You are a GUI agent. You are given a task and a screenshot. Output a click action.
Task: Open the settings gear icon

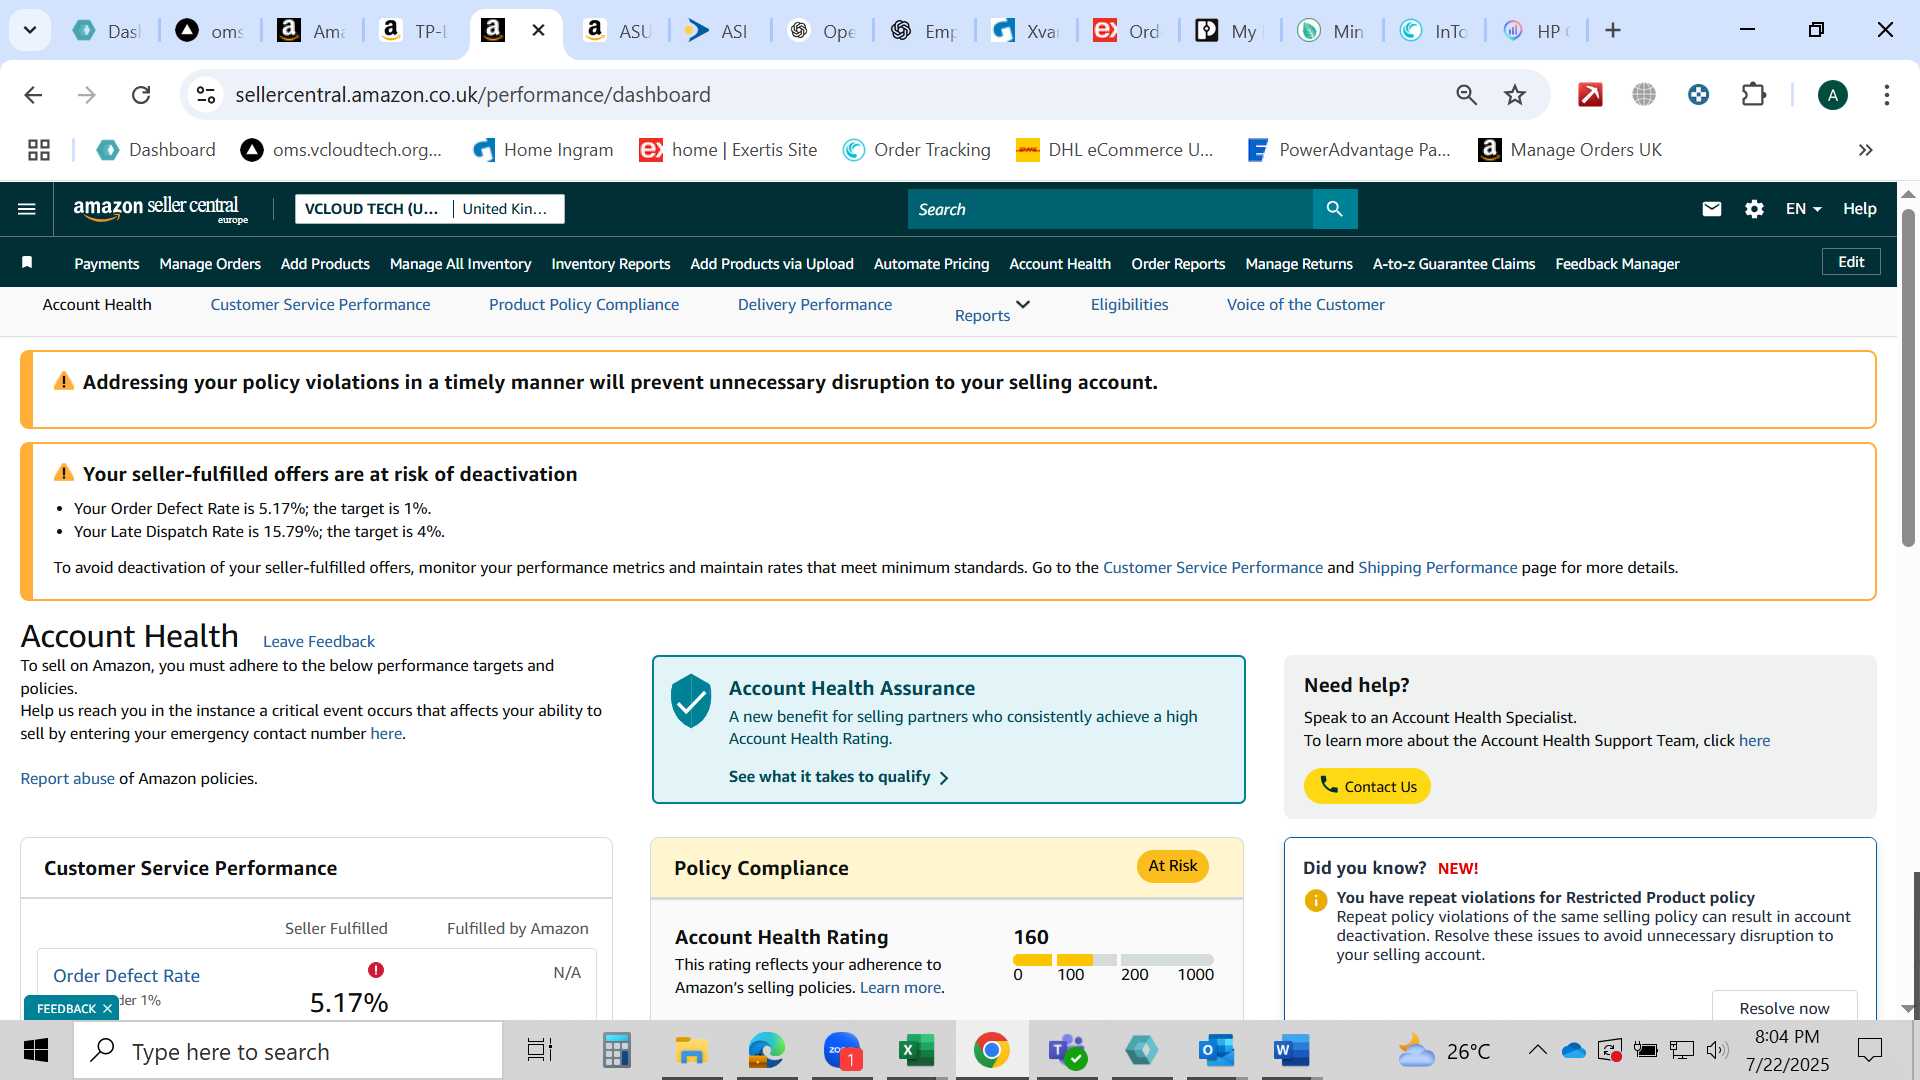pos(1754,209)
